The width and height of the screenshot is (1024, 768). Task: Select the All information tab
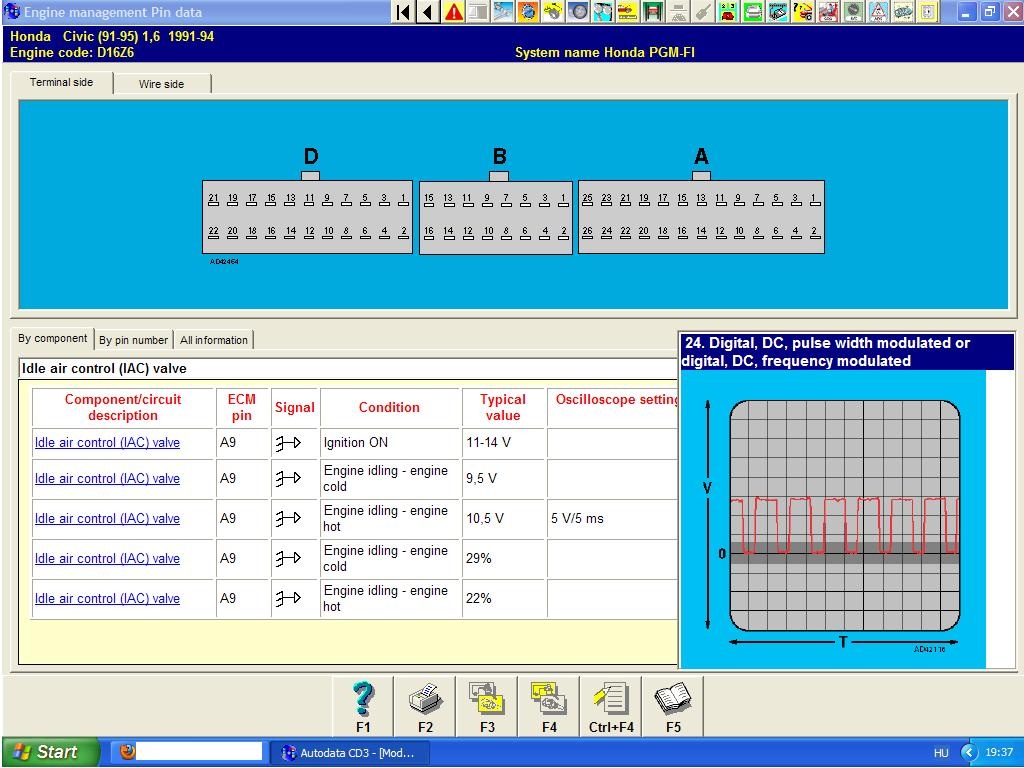coord(214,340)
